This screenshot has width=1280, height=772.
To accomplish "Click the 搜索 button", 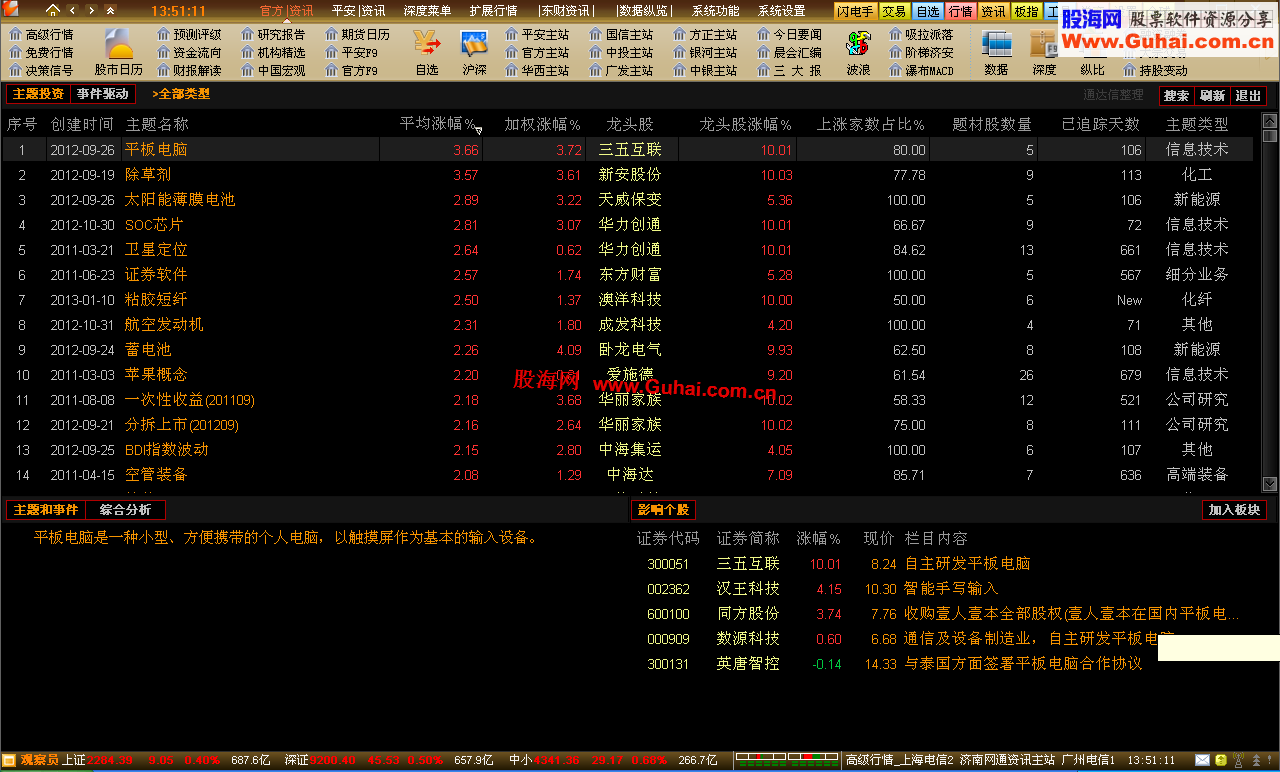I will (1177, 96).
